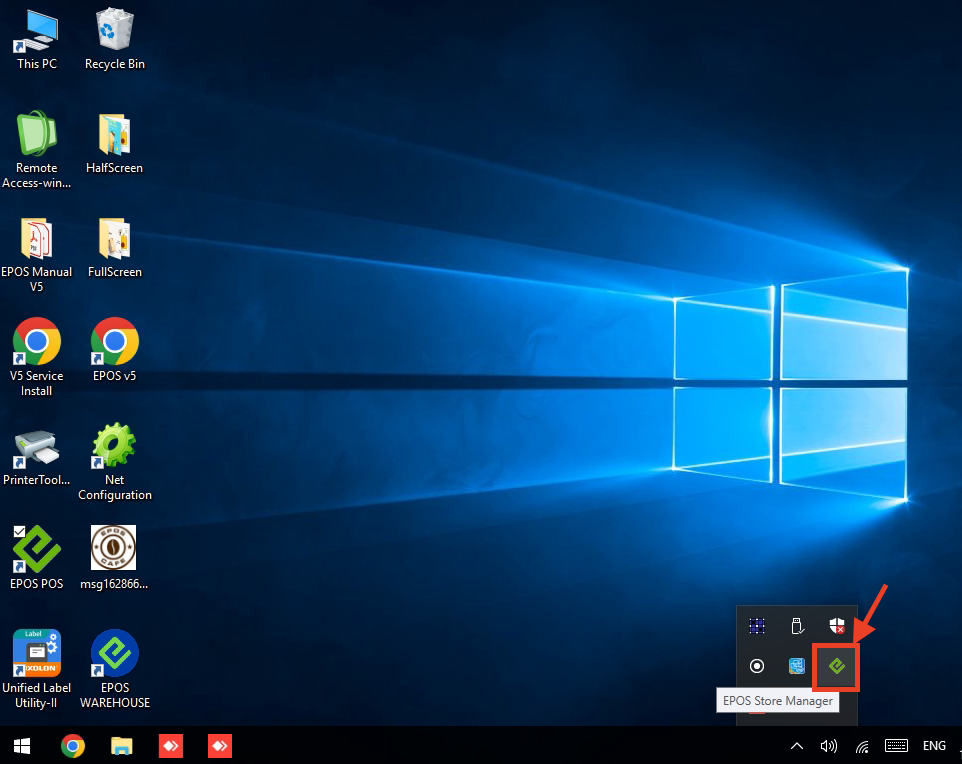Click the EPOS Store Manager tray icon

836,666
